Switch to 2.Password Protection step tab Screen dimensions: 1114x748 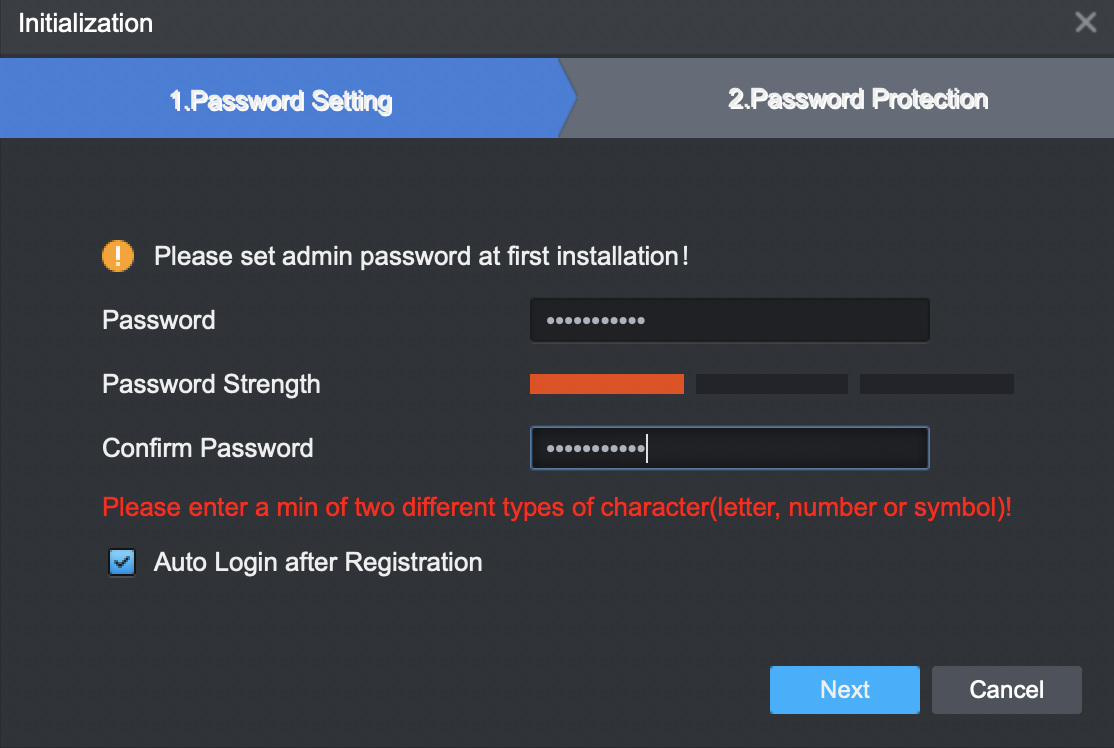(x=858, y=99)
